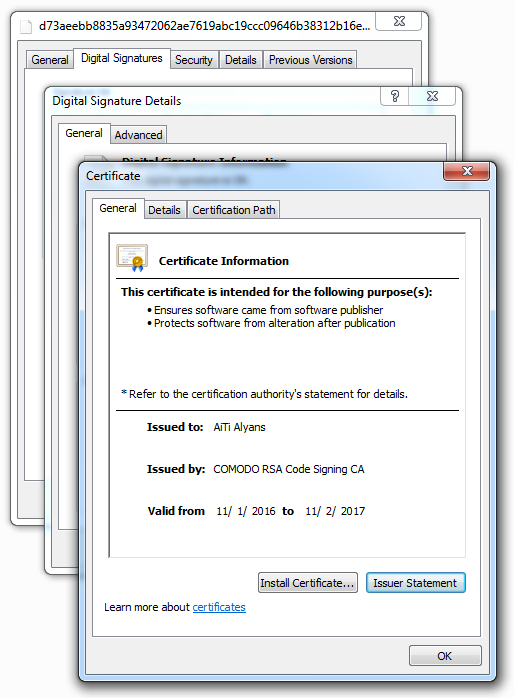This screenshot has height=698, width=514.
Task: Switch to Details tab in Certificate dialog
Action: [164, 210]
